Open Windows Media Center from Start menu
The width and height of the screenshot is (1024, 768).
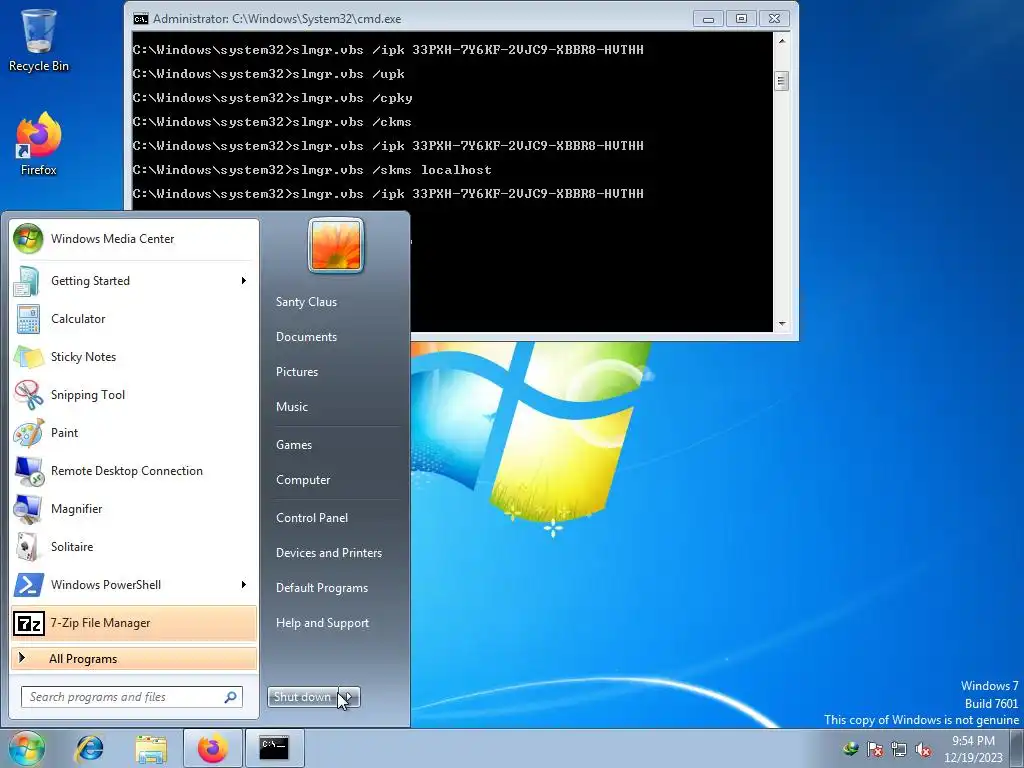133,239
